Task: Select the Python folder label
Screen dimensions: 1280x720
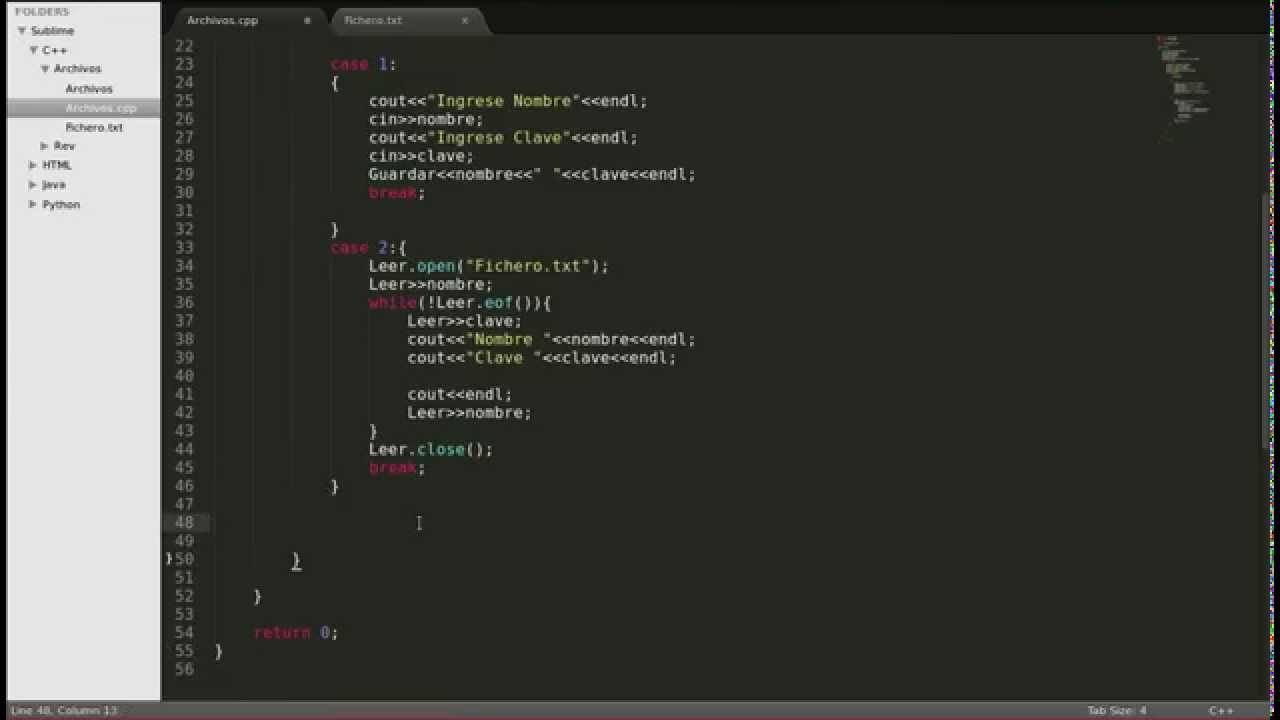Action: [60, 204]
